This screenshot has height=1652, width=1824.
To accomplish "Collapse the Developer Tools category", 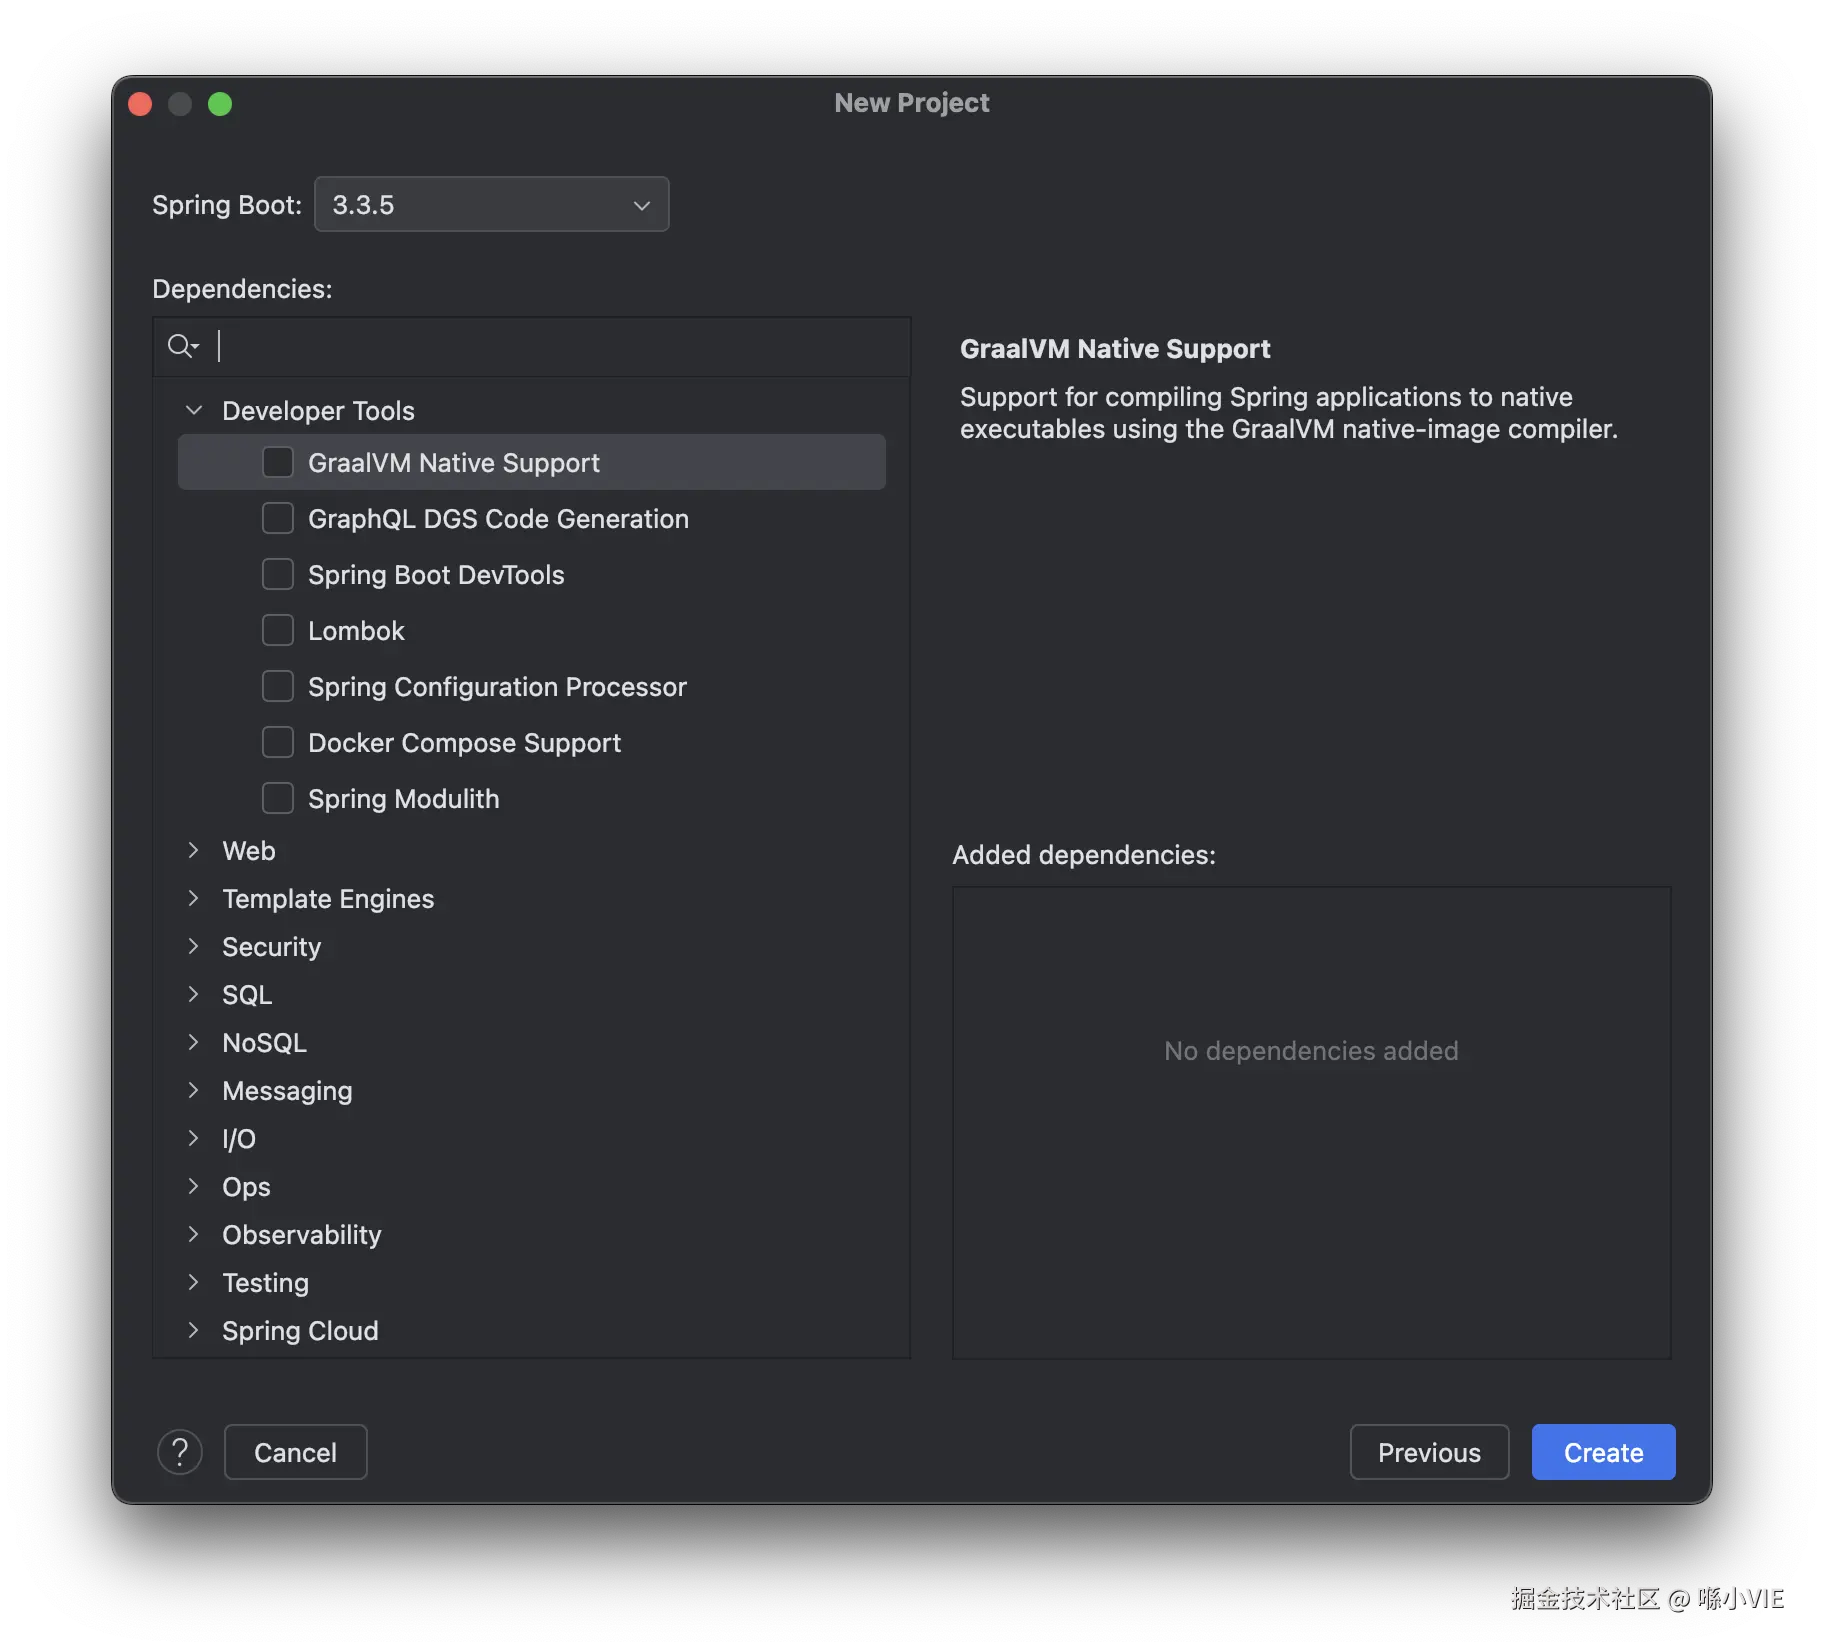I will pos(194,410).
